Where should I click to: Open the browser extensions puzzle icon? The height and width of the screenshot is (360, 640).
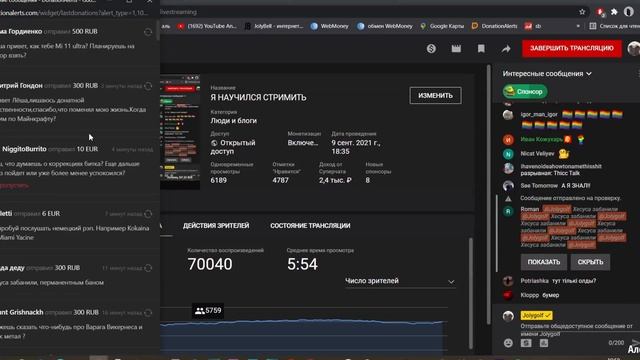[x=614, y=12]
